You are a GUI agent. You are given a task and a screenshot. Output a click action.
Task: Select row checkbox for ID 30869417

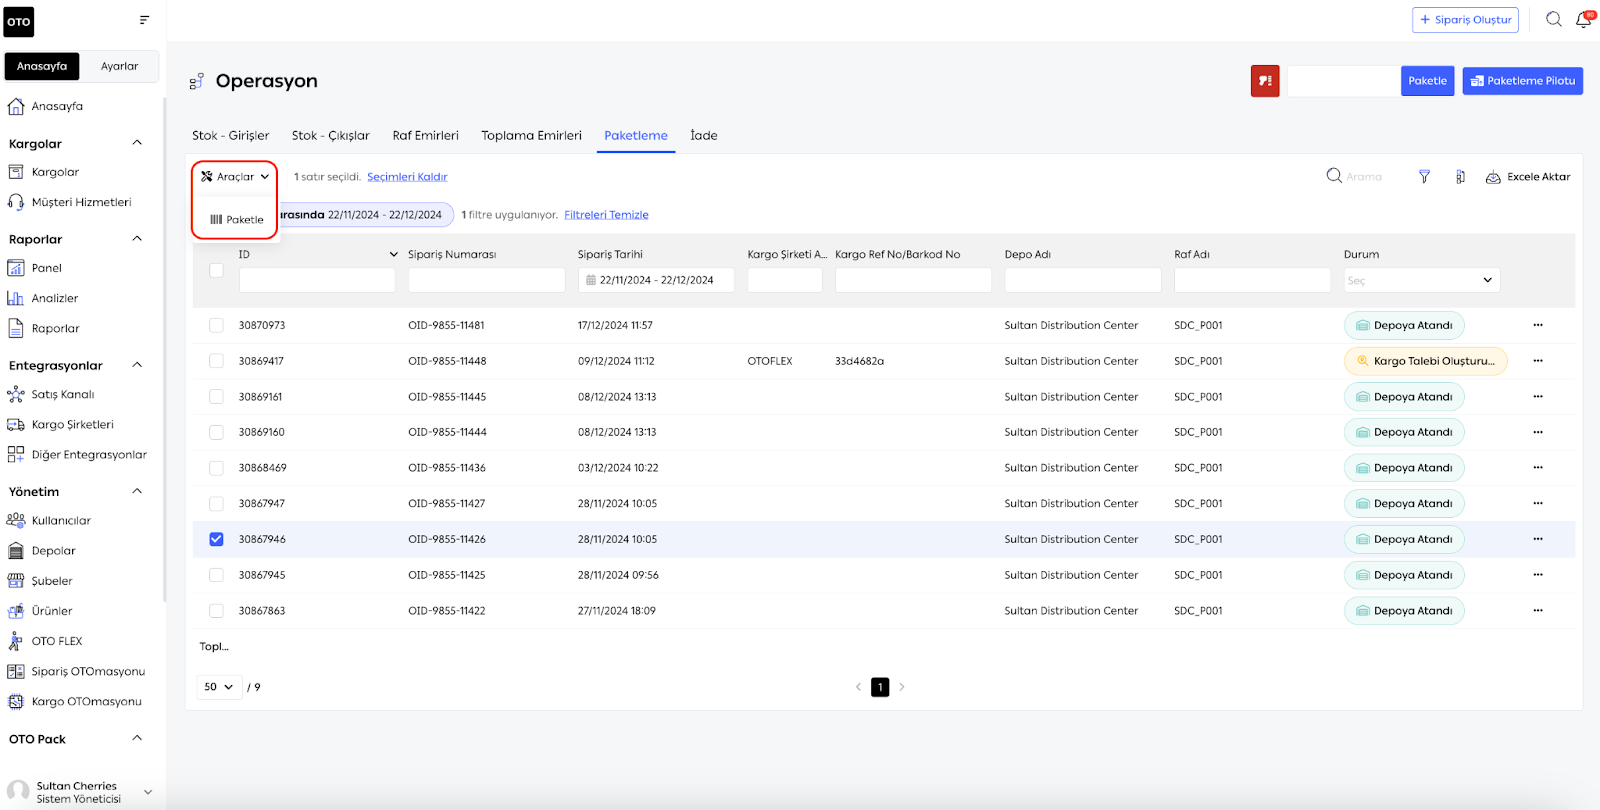[216, 361]
